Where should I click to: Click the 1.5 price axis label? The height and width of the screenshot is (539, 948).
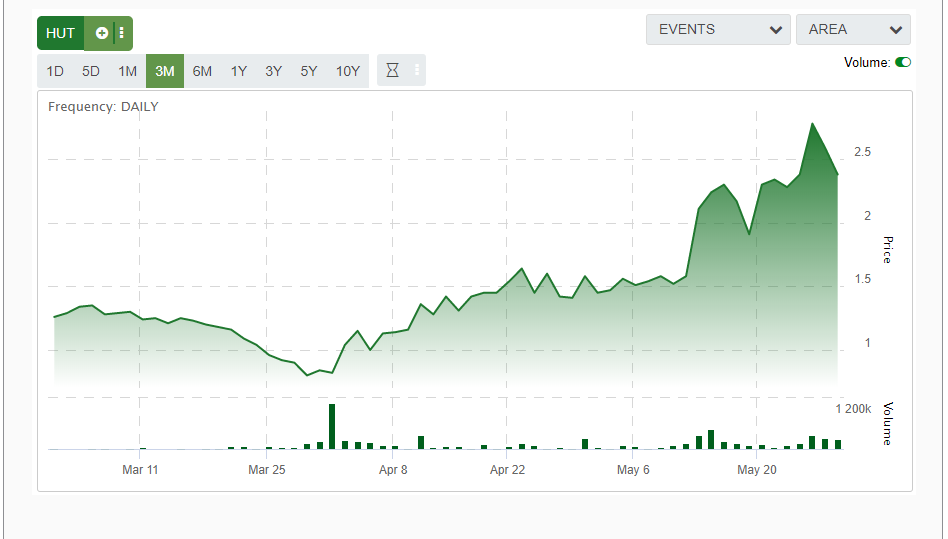tap(862, 279)
